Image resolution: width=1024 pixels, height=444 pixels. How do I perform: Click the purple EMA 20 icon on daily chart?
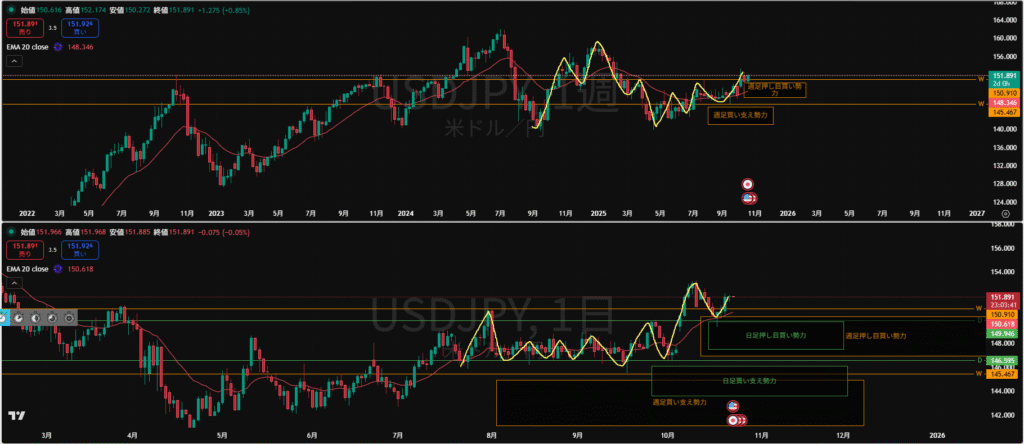[x=58, y=269]
